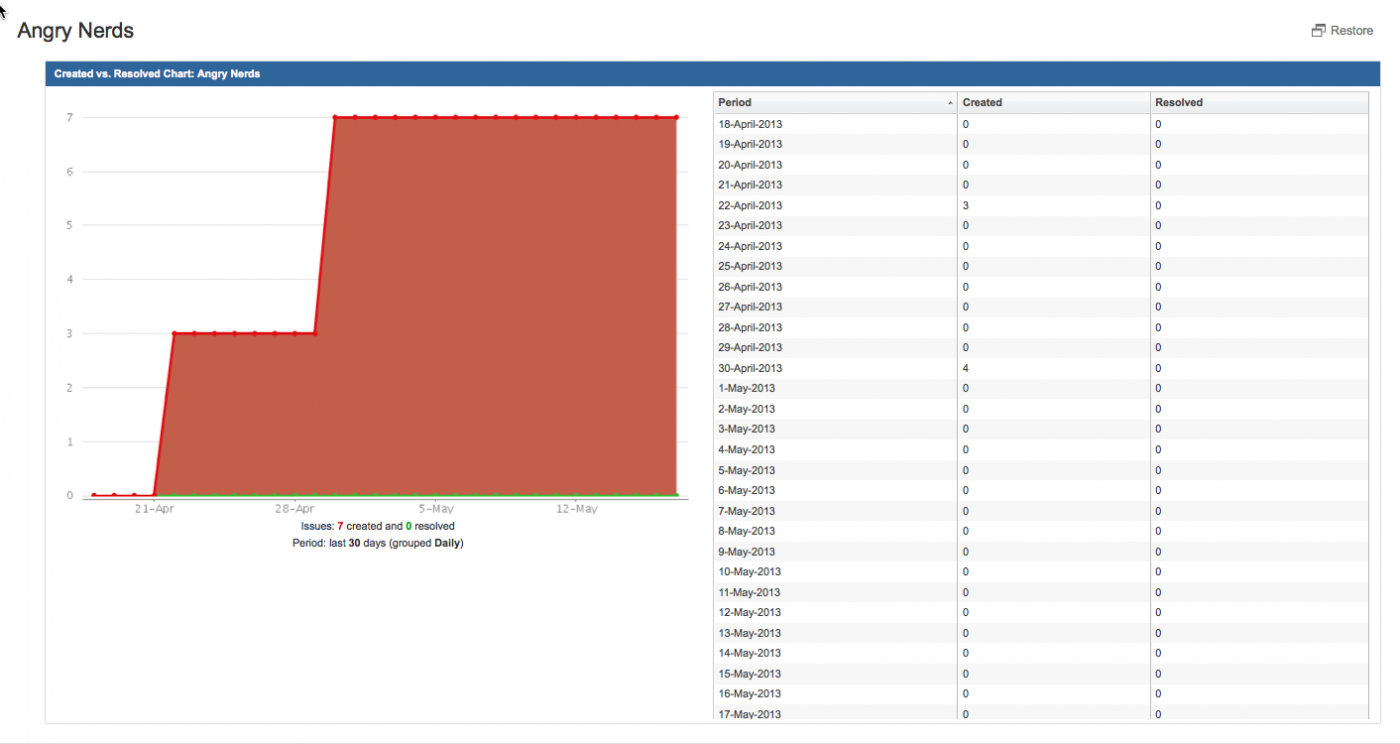This screenshot has height=744, width=1400.
Task: Click created count for 25-April-2013
Action: [x=965, y=267]
